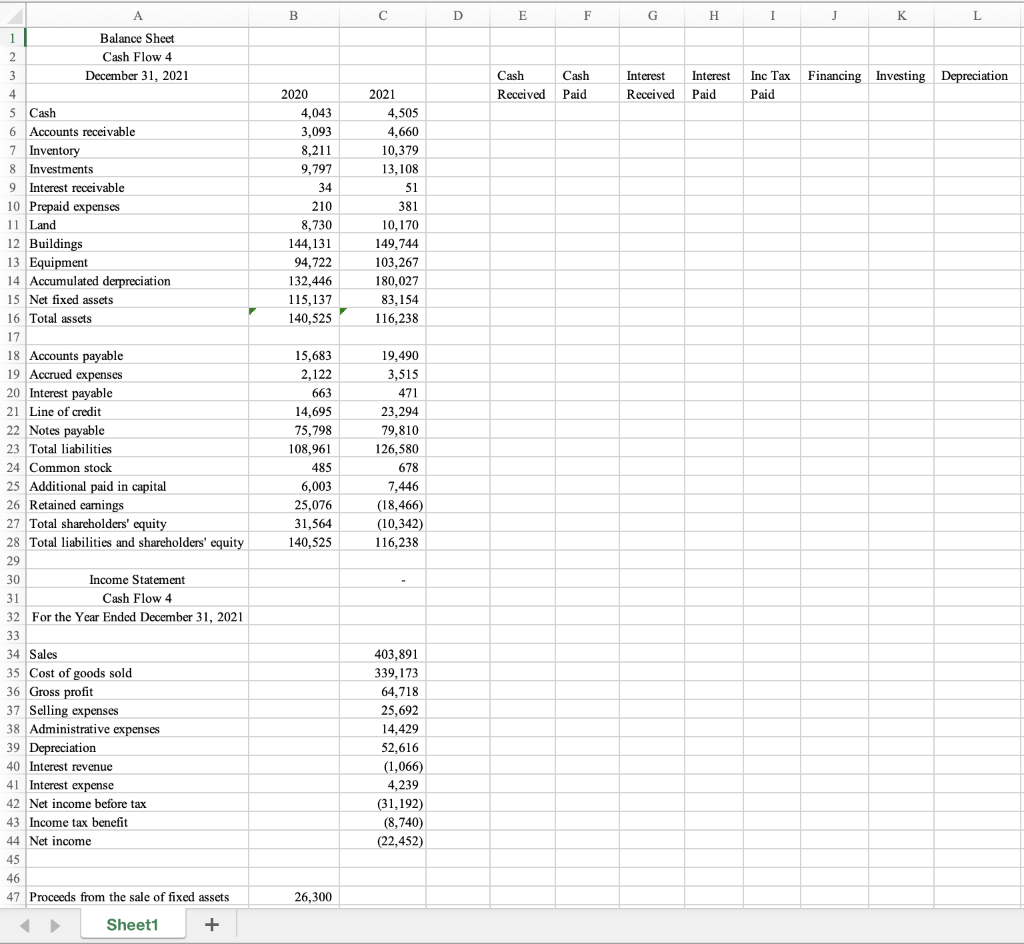The width and height of the screenshot is (1024, 944).
Task: Click Selling expenses label
Action: tap(74, 710)
